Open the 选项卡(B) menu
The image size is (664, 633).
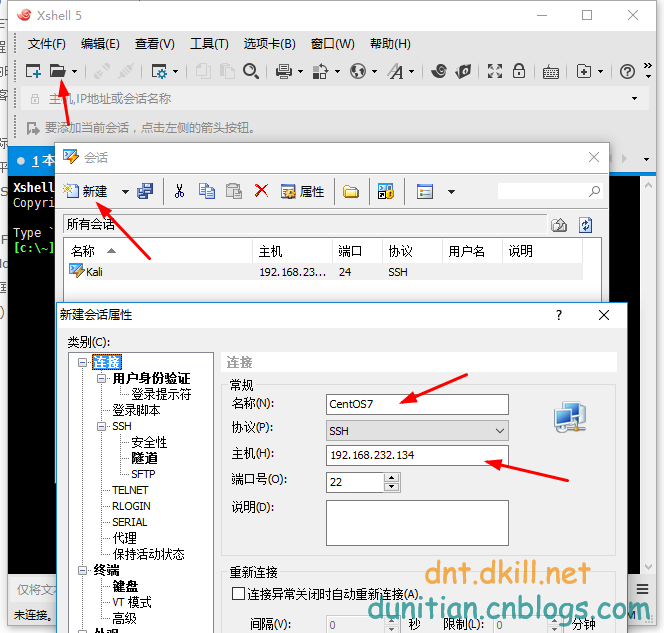pos(269,44)
